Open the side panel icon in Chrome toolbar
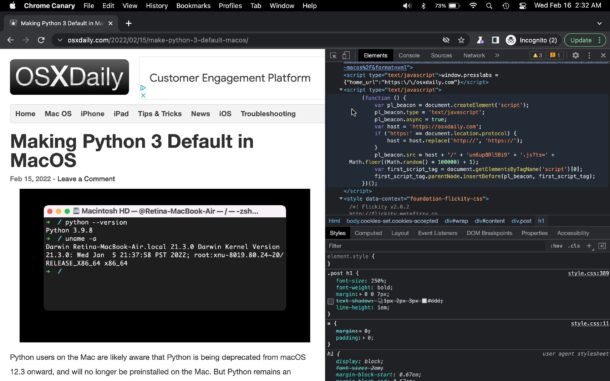This screenshot has height=381, width=610. [495, 40]
